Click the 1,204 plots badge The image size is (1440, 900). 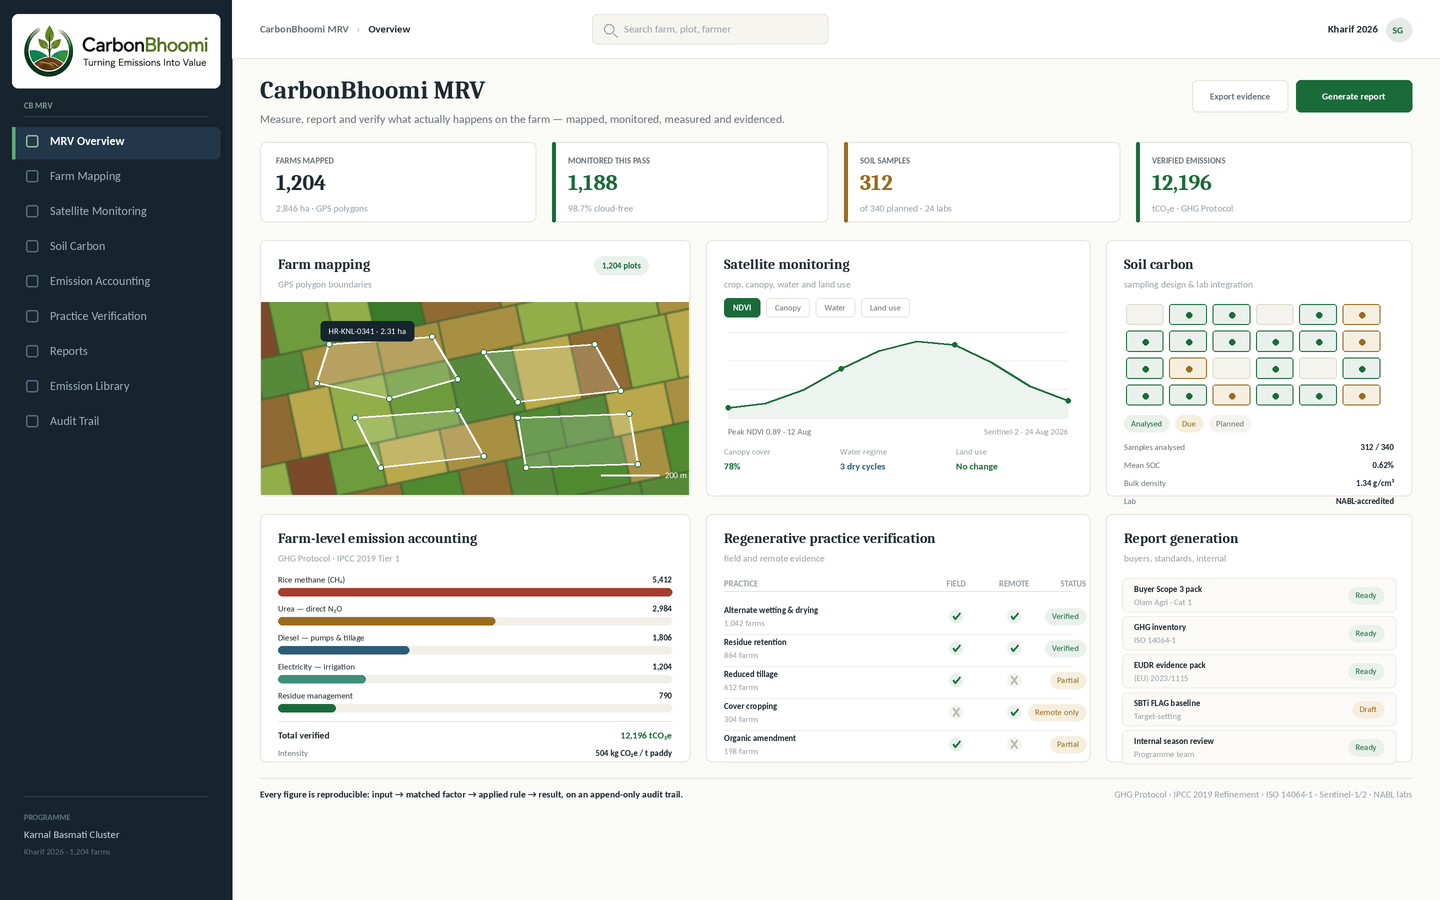(621, 265)
